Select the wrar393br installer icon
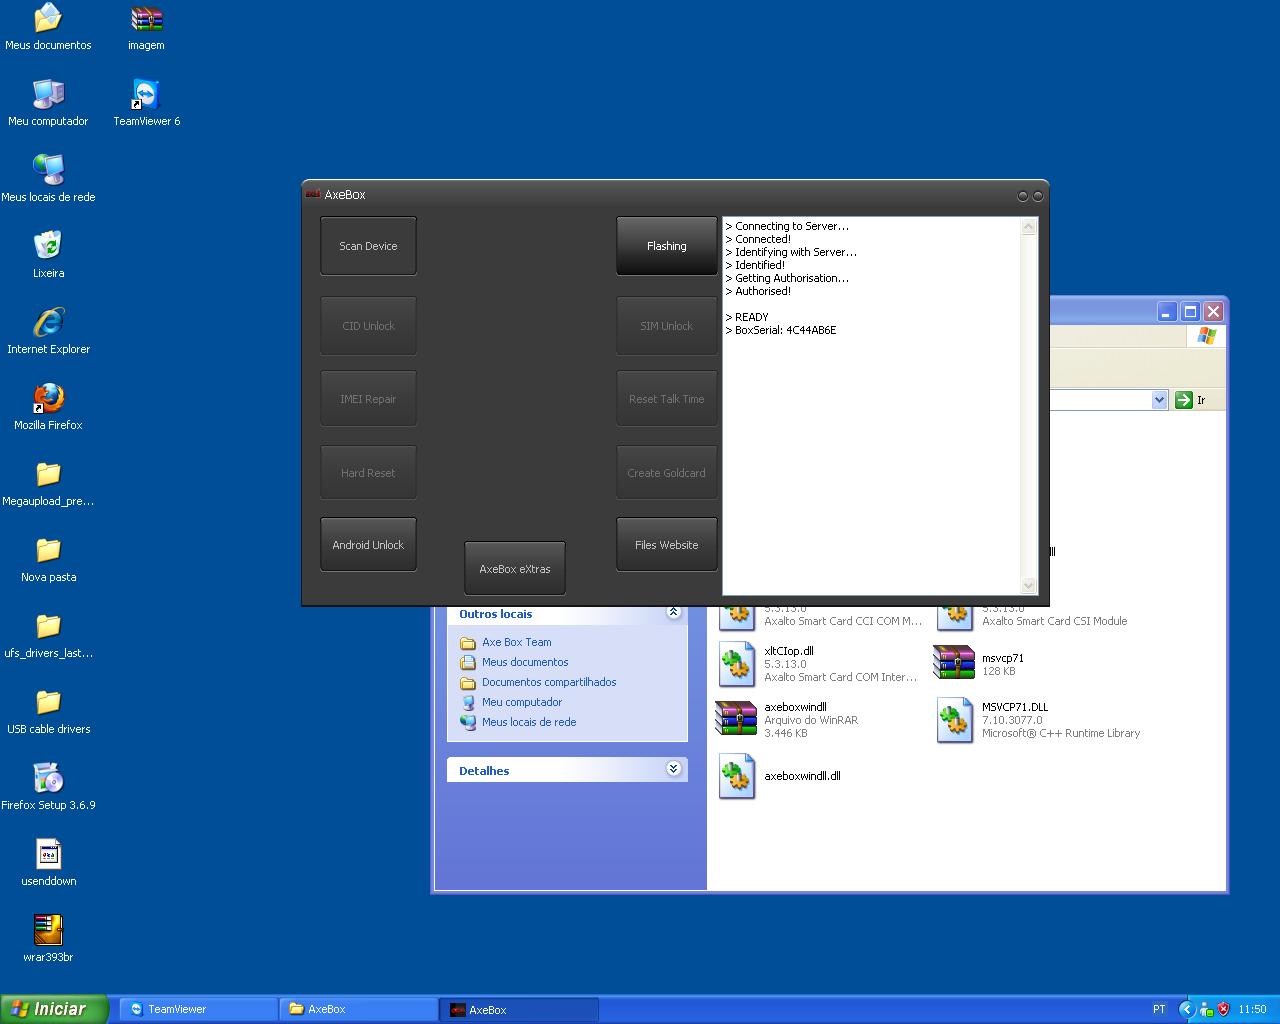This screenshot has width=1280, height=1024. click(48, 931)
